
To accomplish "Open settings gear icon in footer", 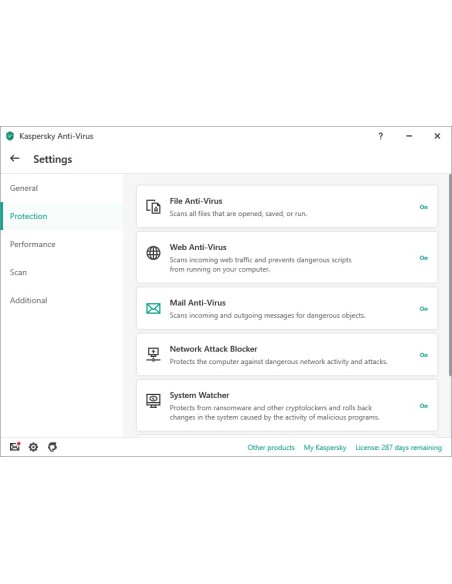I will 34,447.
